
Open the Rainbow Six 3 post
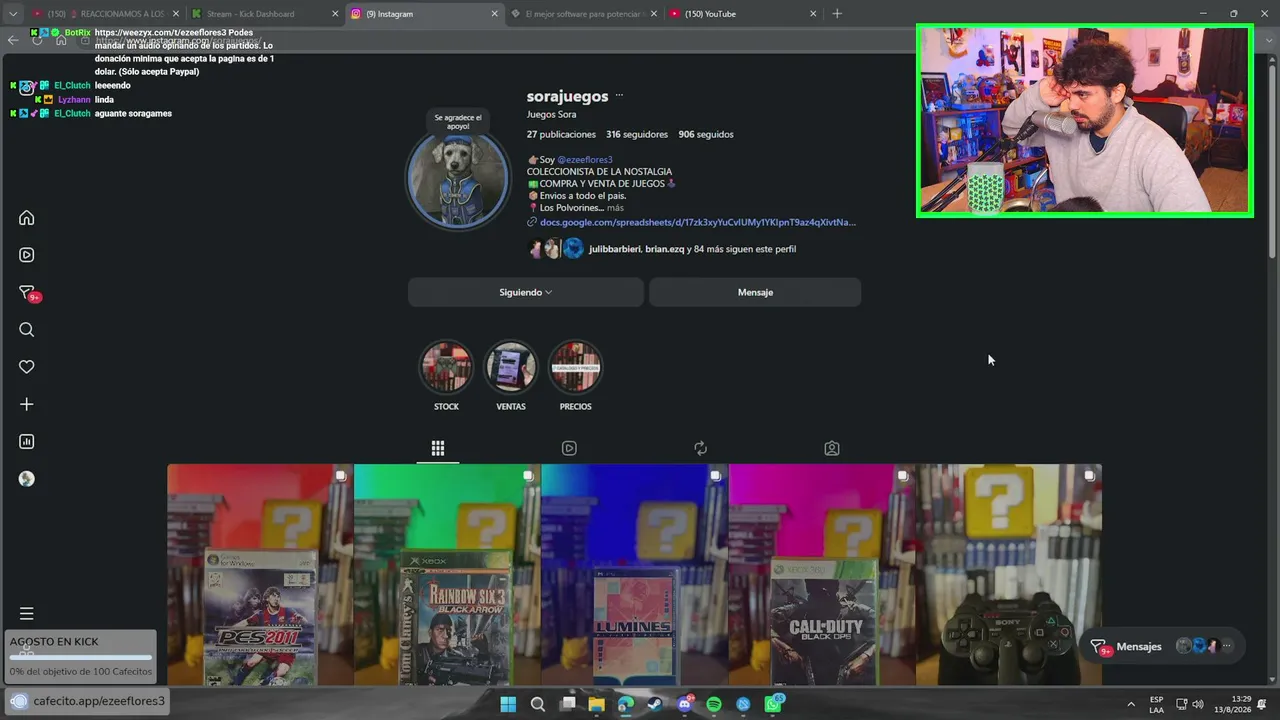click(447, 575)
